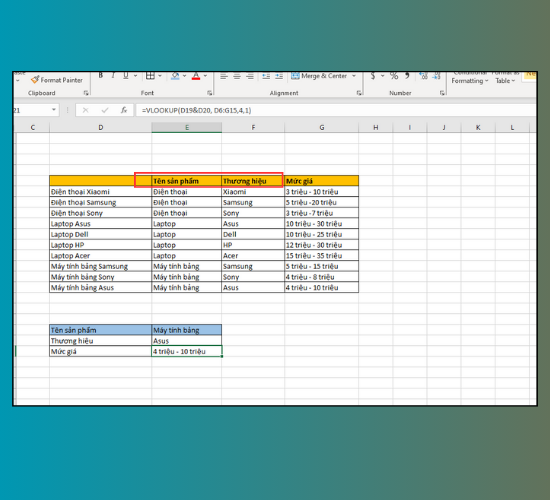Select the 'Xiaomi' brand cell
The width and height of the screenshot is (550, 500).
tap(253, 192)
